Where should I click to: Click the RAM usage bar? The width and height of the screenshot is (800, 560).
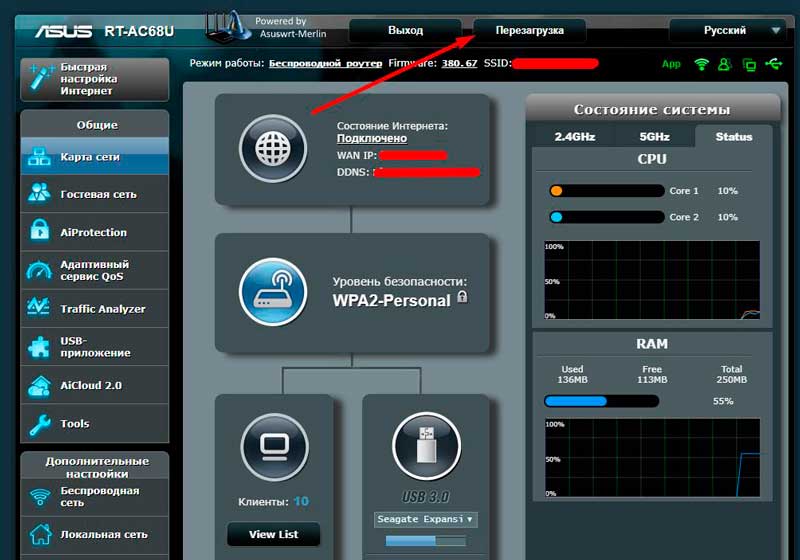point(602,401)
